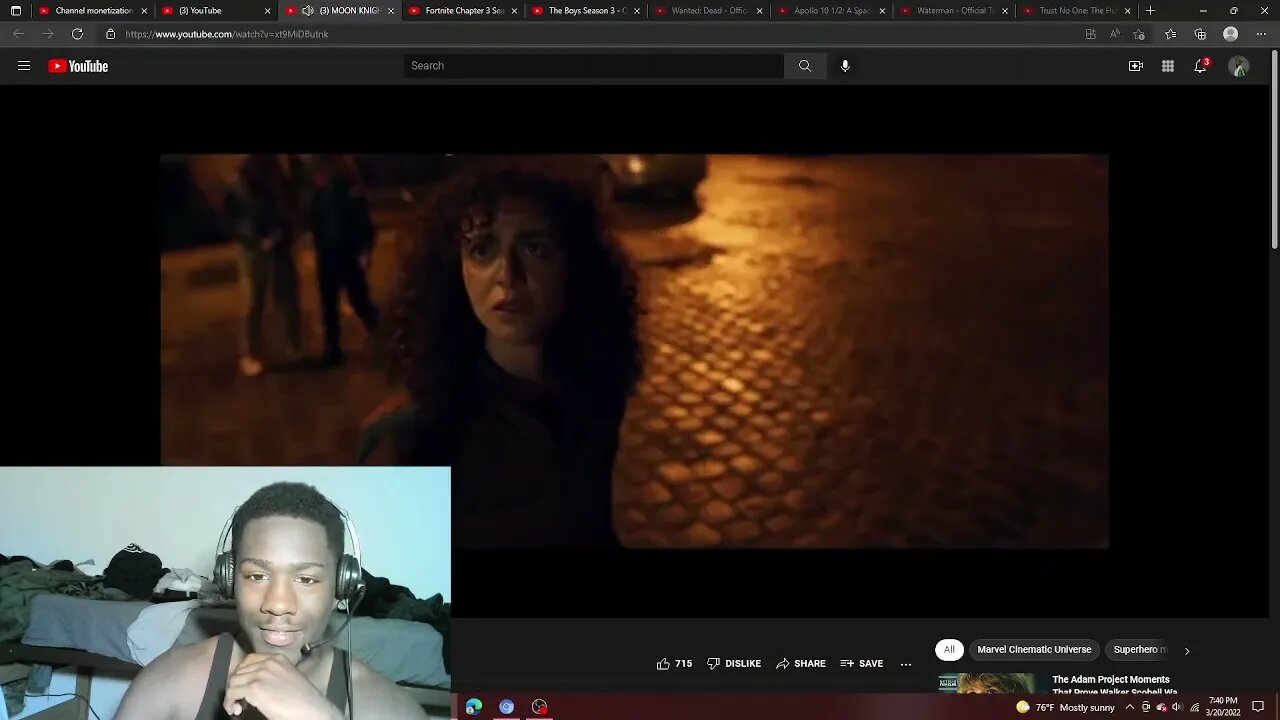Open the notifications bell
Viewport: 1280px width, 720px height.
(1200, 66)
